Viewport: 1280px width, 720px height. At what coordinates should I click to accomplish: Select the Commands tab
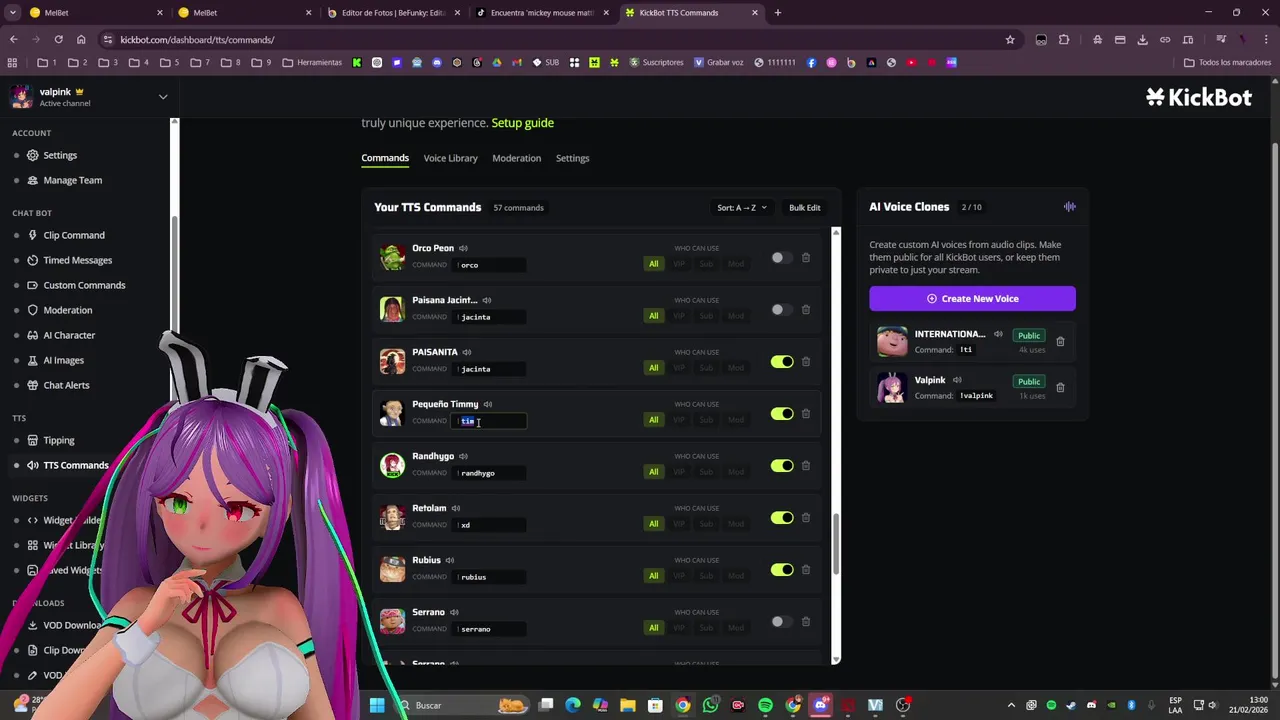click(385, 158)
